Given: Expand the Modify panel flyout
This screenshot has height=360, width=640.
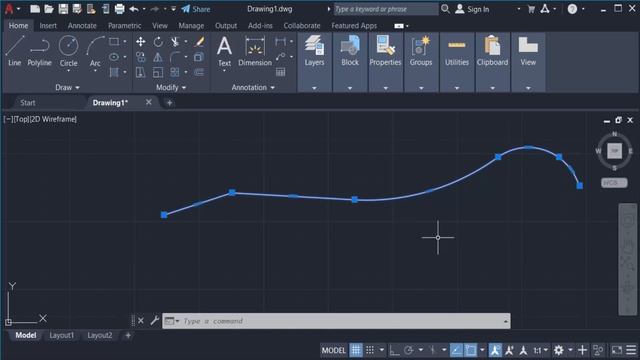Looking at the screenshot, I should (171, 87).
